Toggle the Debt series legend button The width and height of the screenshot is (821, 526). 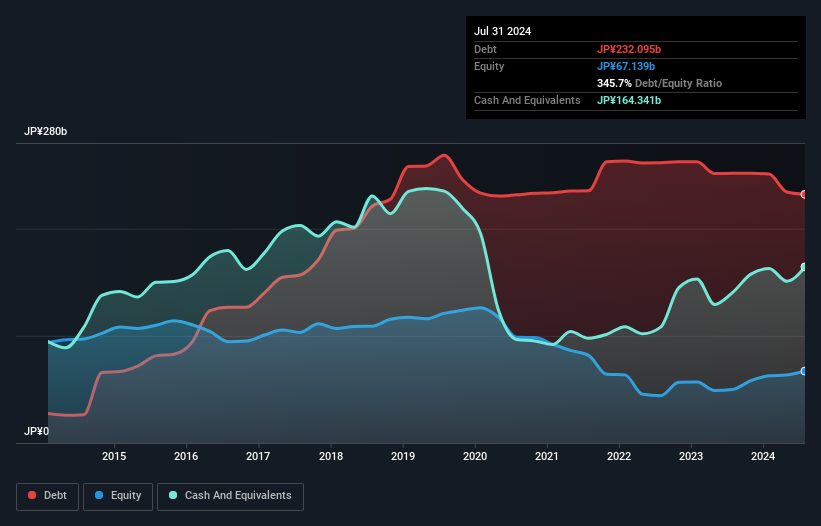click(48, 496)
